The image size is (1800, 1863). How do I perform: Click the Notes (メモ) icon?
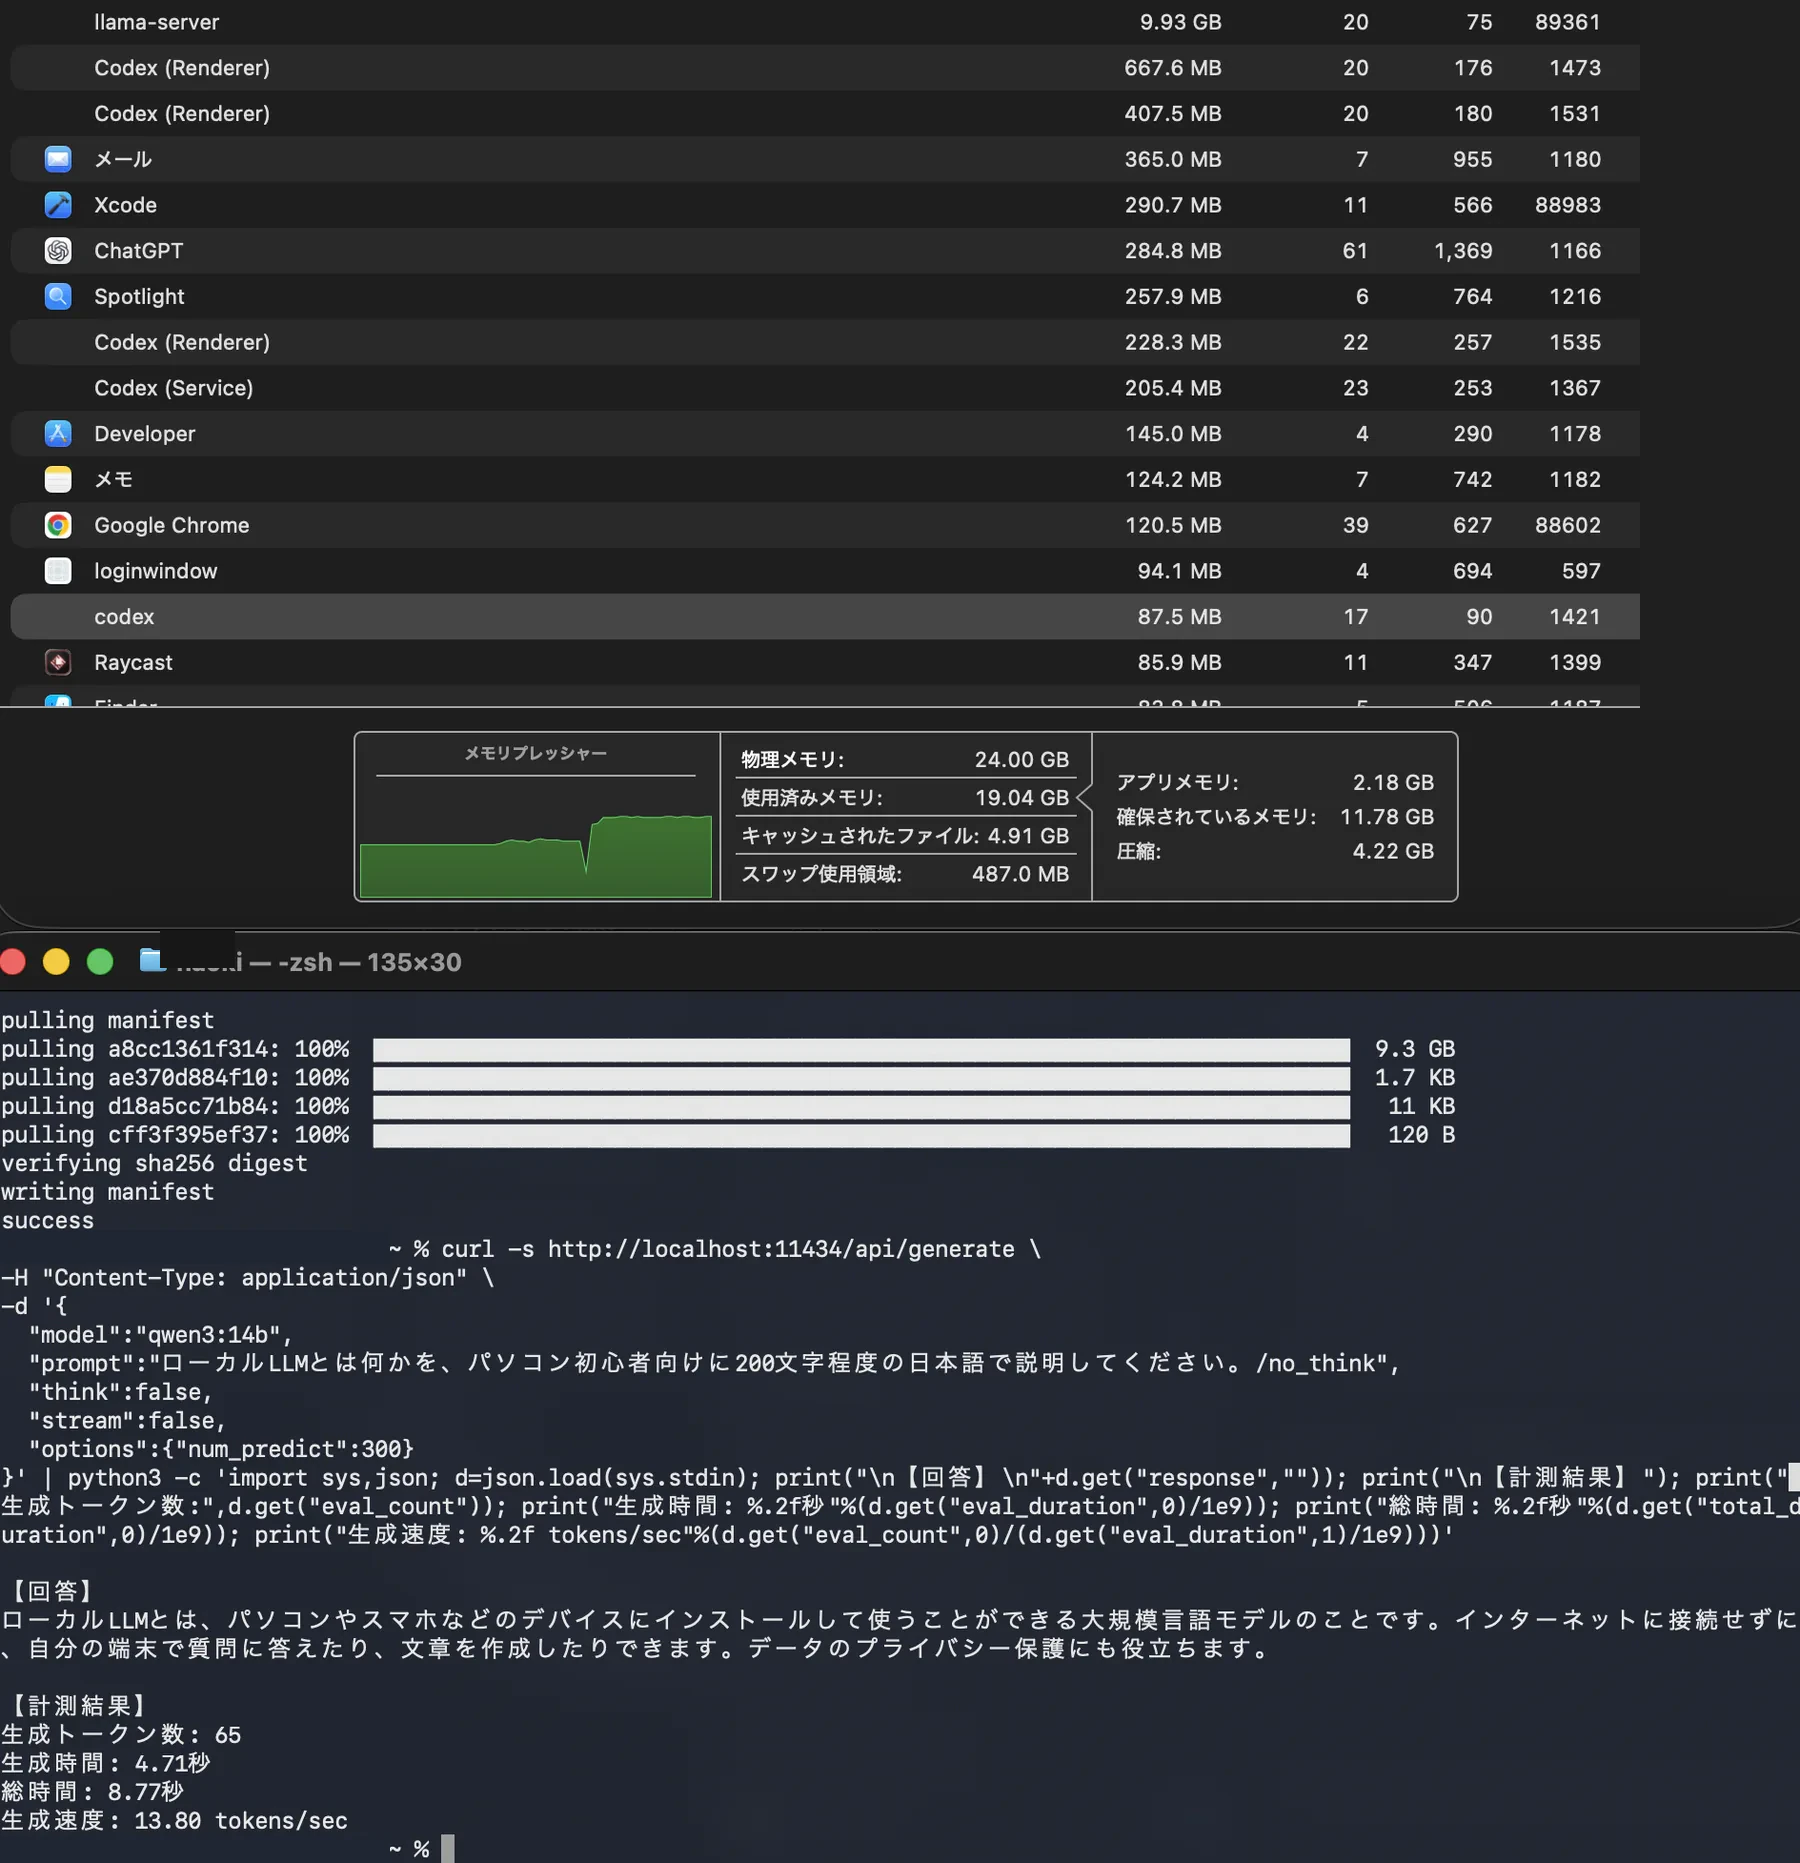coord(58,479)
